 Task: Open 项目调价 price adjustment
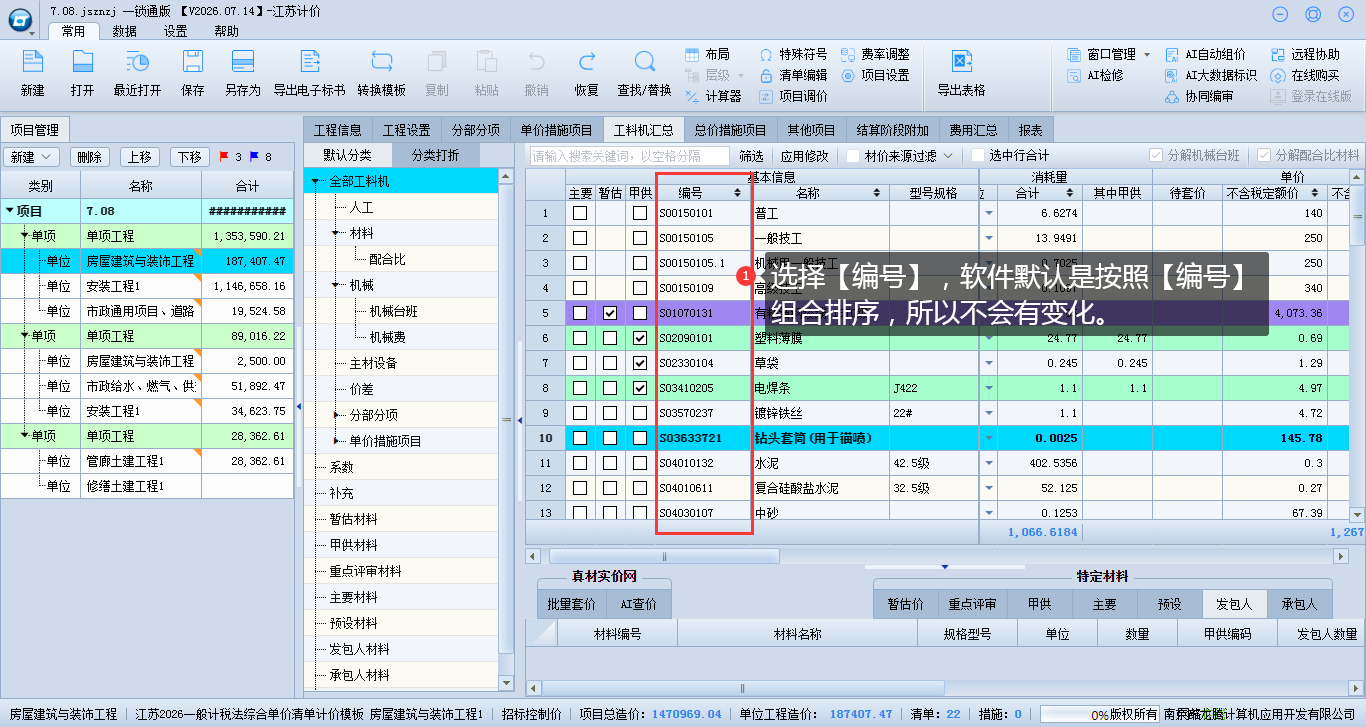793,96
